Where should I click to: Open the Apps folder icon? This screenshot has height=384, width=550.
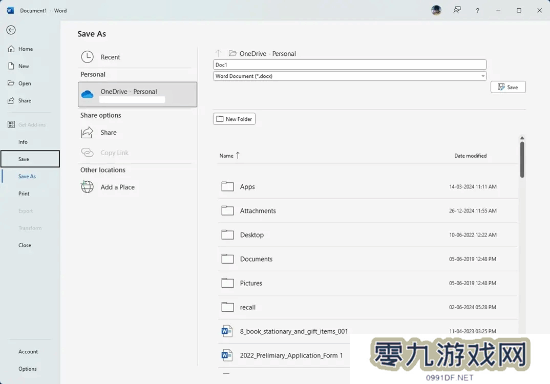pyautogui.click(x=227, y=186)
